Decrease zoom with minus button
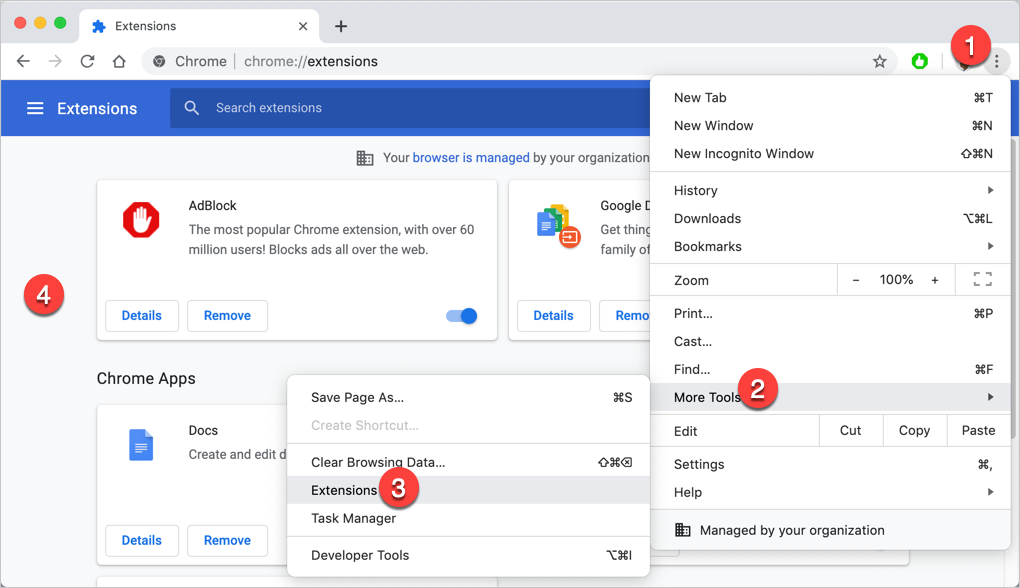 pos(856,280)
